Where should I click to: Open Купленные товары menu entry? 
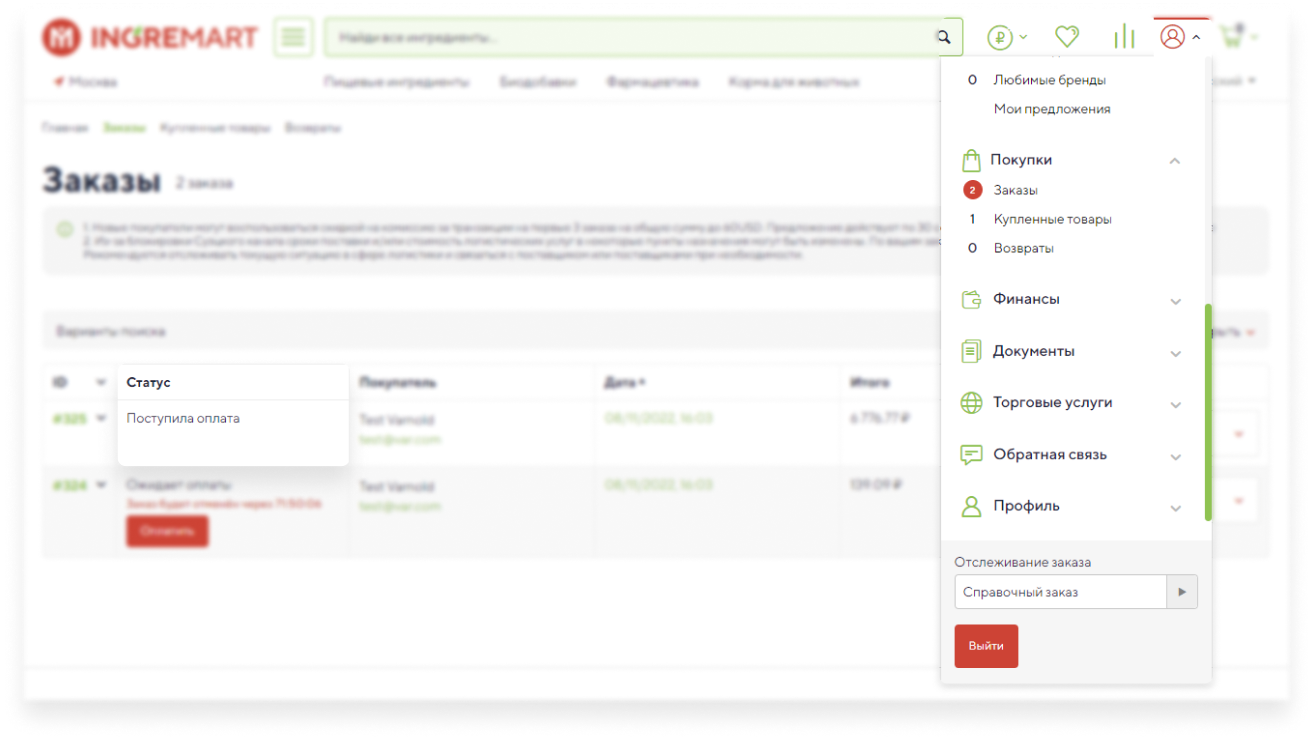[1052, 219]
